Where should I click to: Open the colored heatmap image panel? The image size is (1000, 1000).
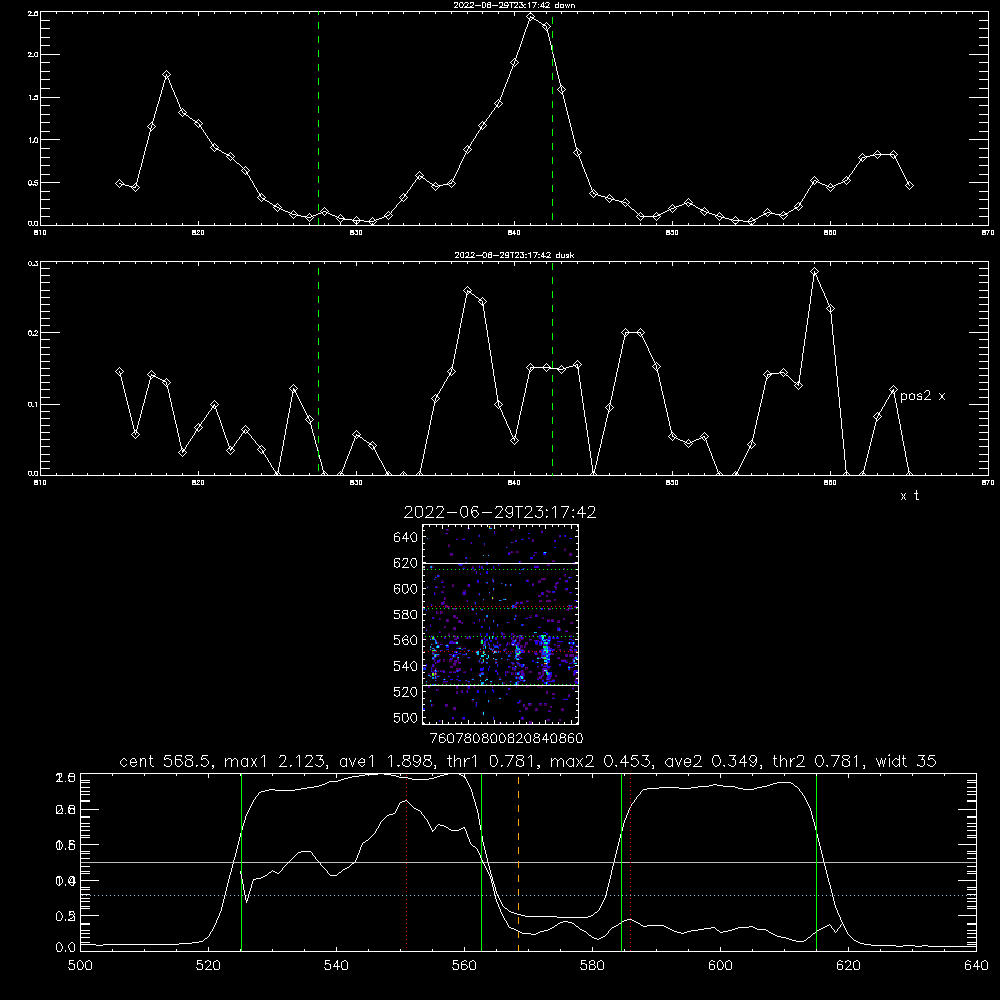500,624
